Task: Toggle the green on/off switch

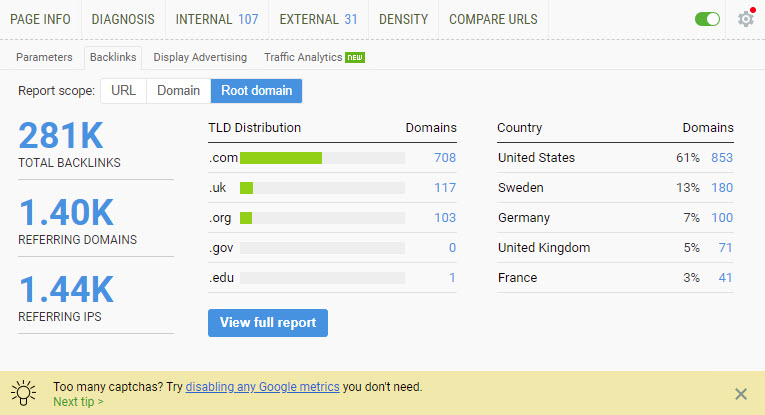Action: tap(707, 19)
